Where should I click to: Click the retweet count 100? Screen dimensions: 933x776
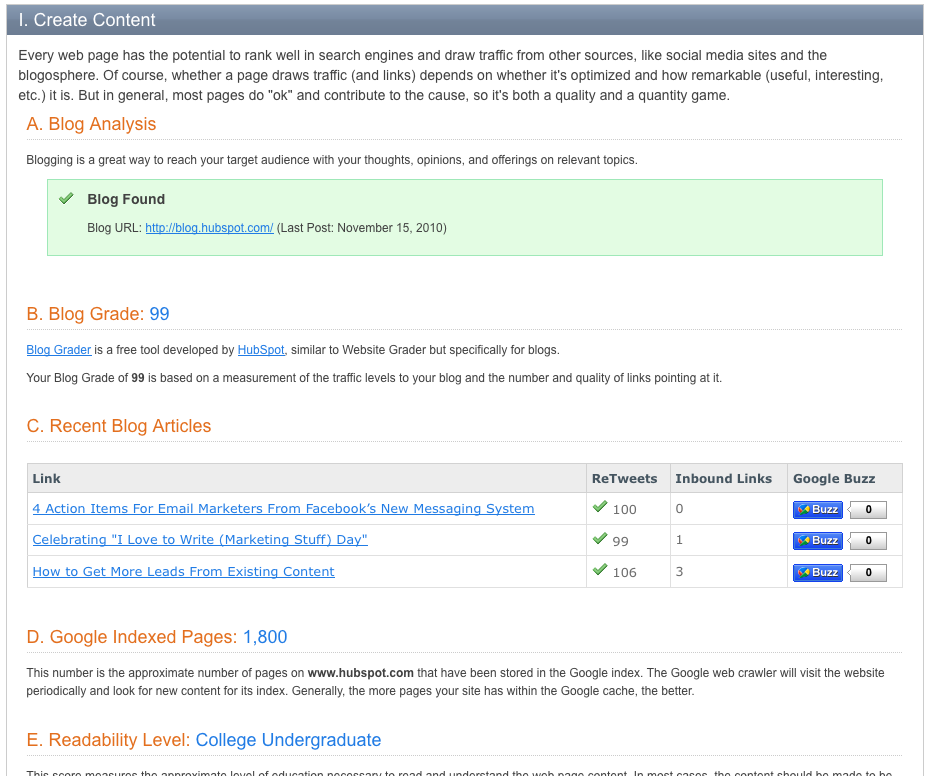tap(625, 510)
